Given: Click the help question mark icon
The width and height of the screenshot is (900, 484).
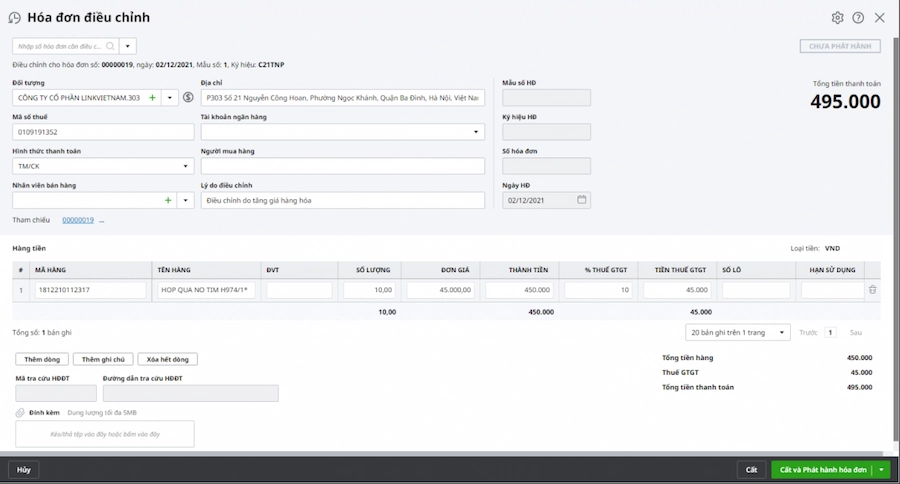Looking at the screenshot, I should pyautogui.click(x=858, y=17).
